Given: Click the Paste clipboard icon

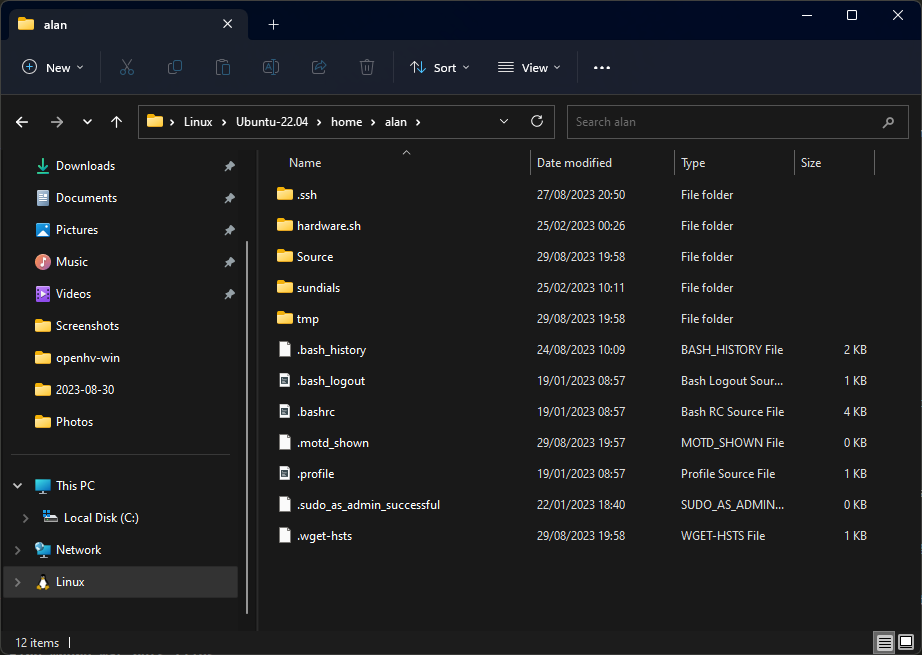Looking at the screenshot, I should pyautogui.click(x=223, y=67).
